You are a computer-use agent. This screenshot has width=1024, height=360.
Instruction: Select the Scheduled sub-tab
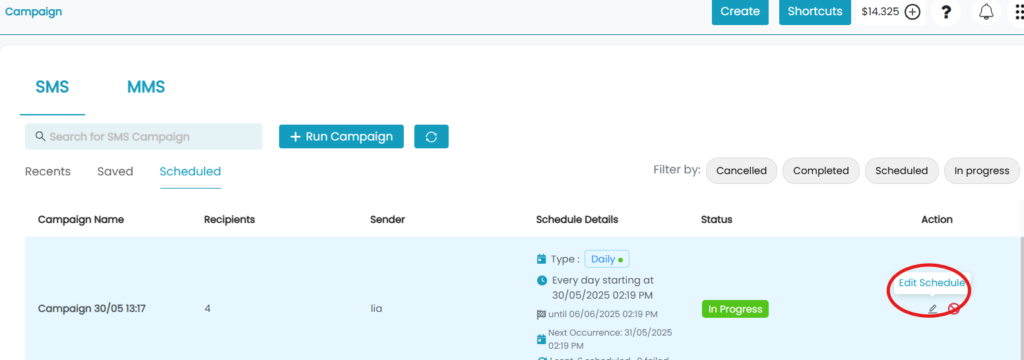[x=190, y=171]
